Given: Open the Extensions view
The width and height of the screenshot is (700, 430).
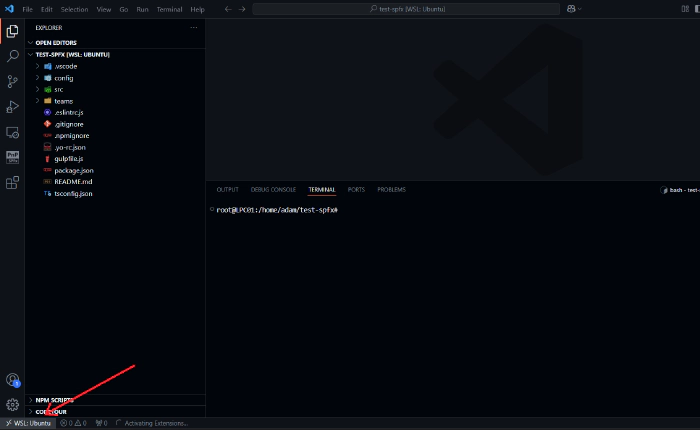Looking at the screenshot, I should click(x=13, y=183).
